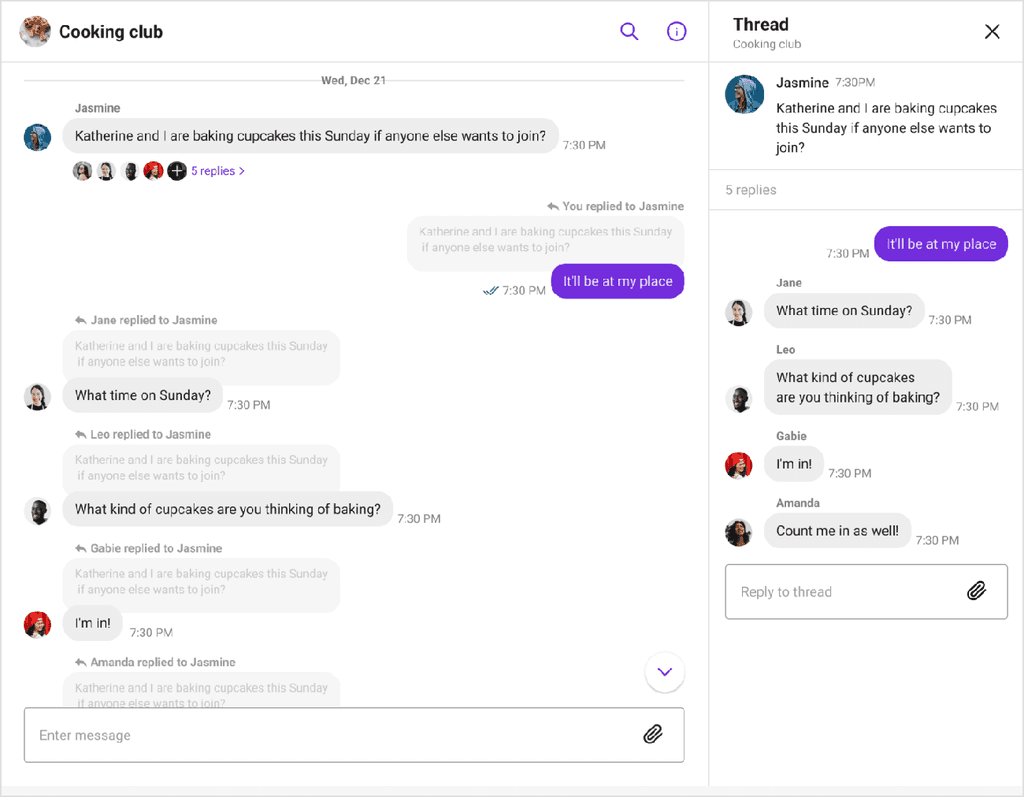Click Gabie's avatar in the thread replies
Viewport: 1024px width, 797px height.
pyautogui.click(x=739, y=464)
